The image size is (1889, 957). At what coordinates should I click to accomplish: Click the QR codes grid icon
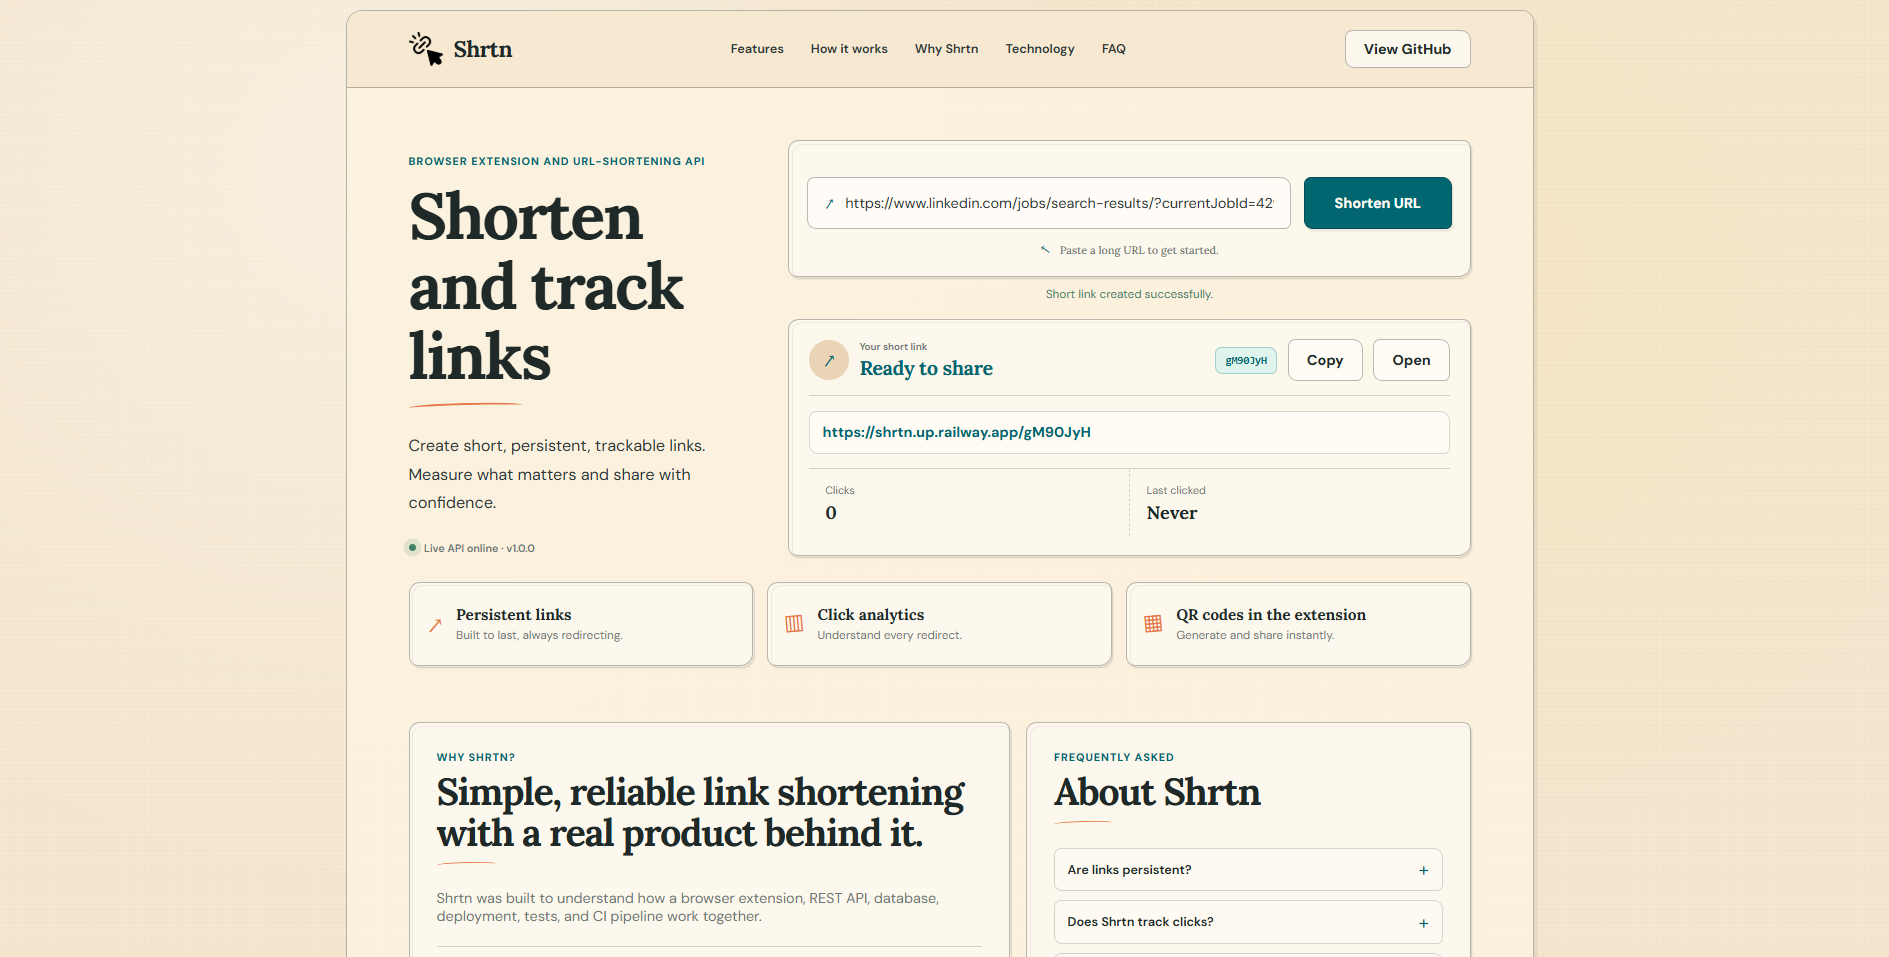click(1153, 624)
